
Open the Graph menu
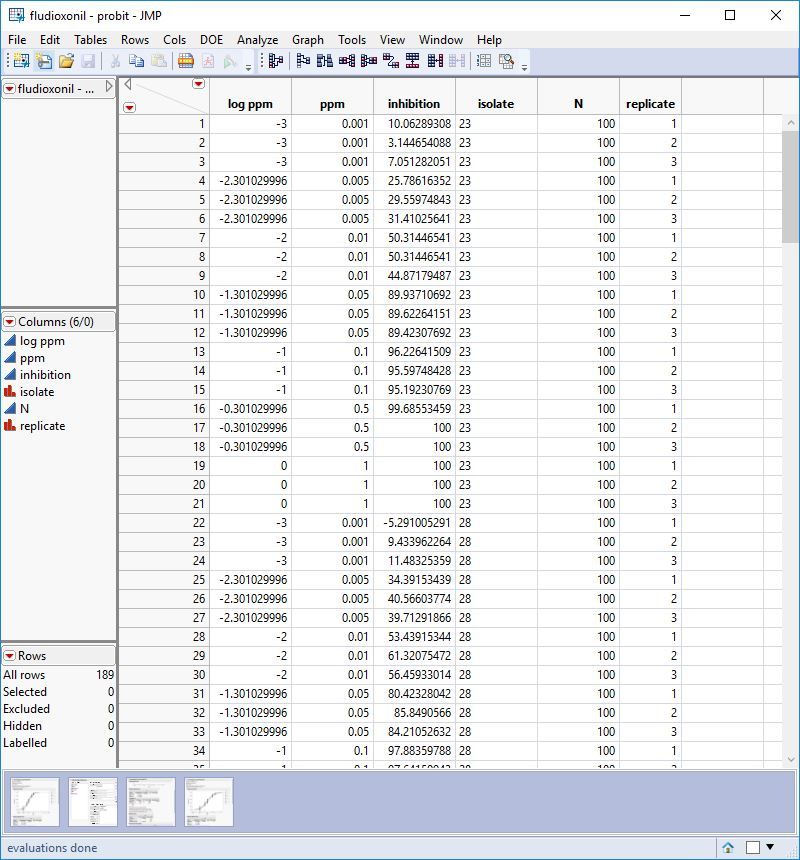click(308, 39)
